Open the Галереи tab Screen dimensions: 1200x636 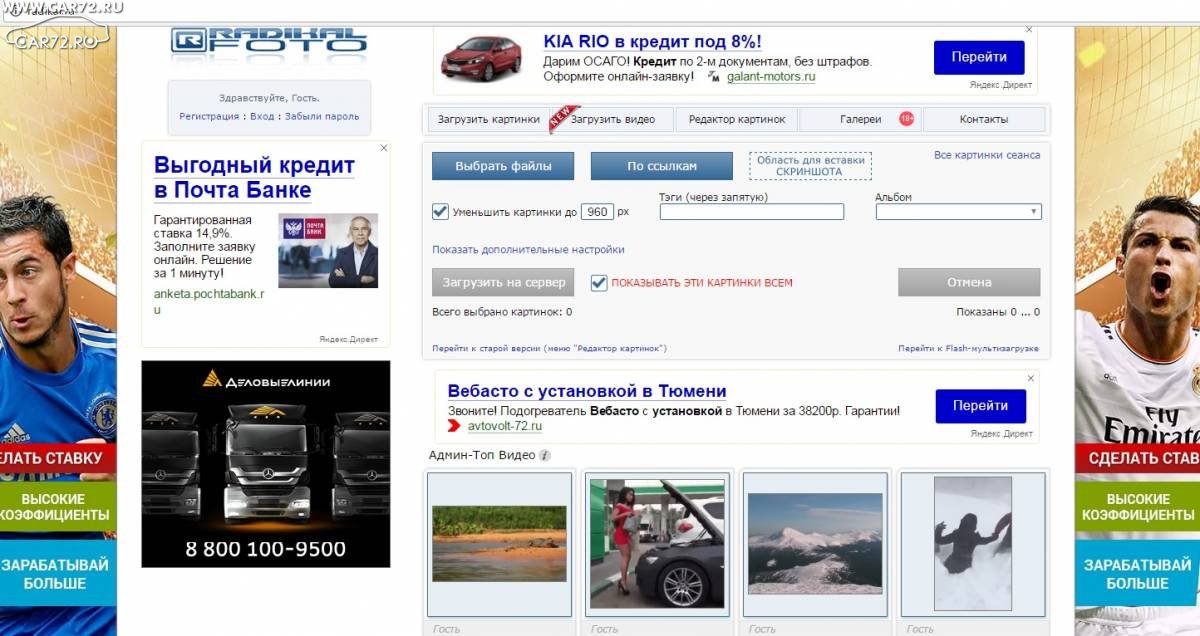[x=861, y=119]
